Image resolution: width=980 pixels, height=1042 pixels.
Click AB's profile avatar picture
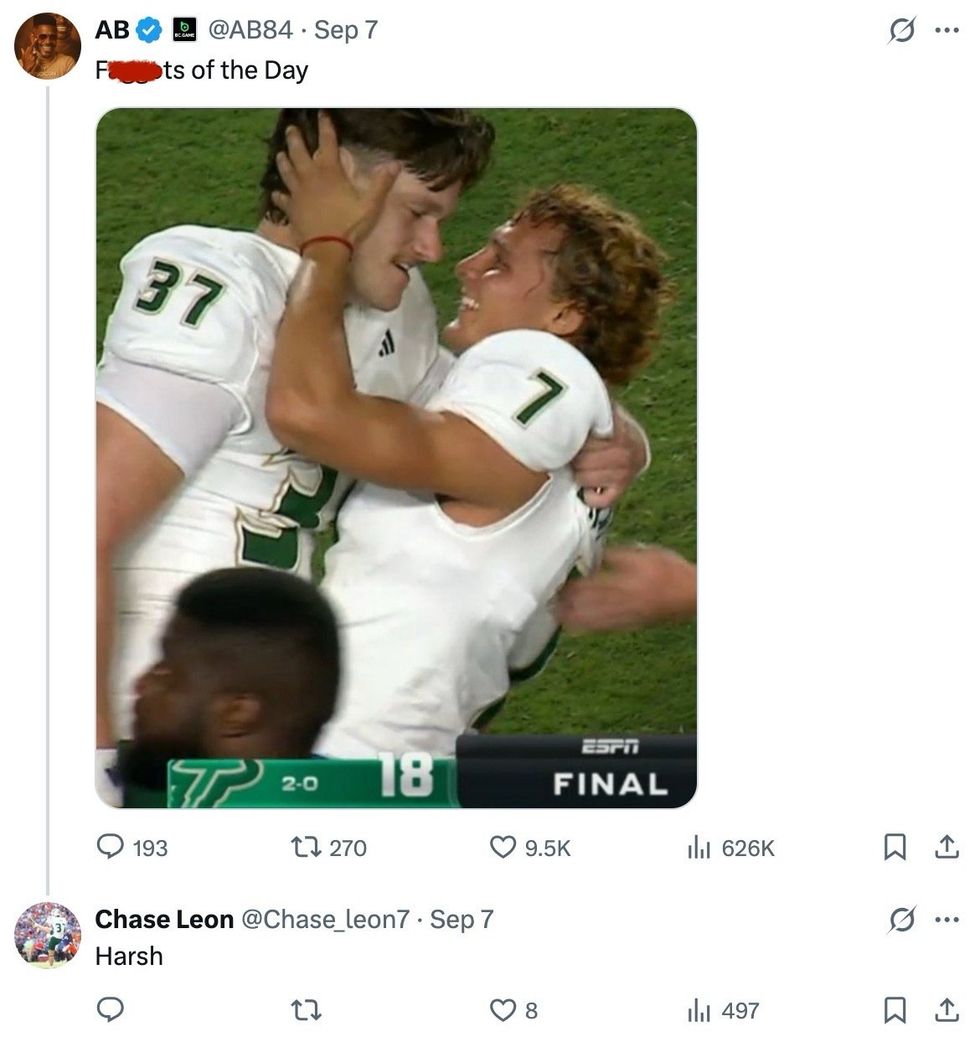pos(47,46)
